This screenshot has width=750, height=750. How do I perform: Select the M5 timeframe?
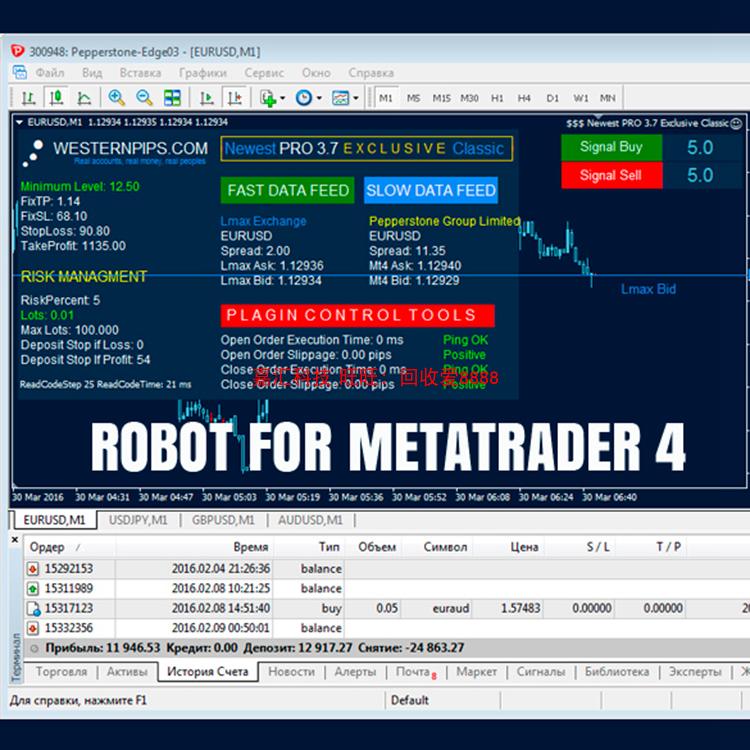tap(413, 98)
